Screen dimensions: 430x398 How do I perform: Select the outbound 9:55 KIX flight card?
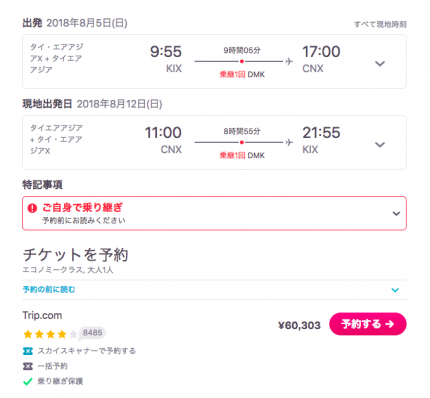coord(214,61)
